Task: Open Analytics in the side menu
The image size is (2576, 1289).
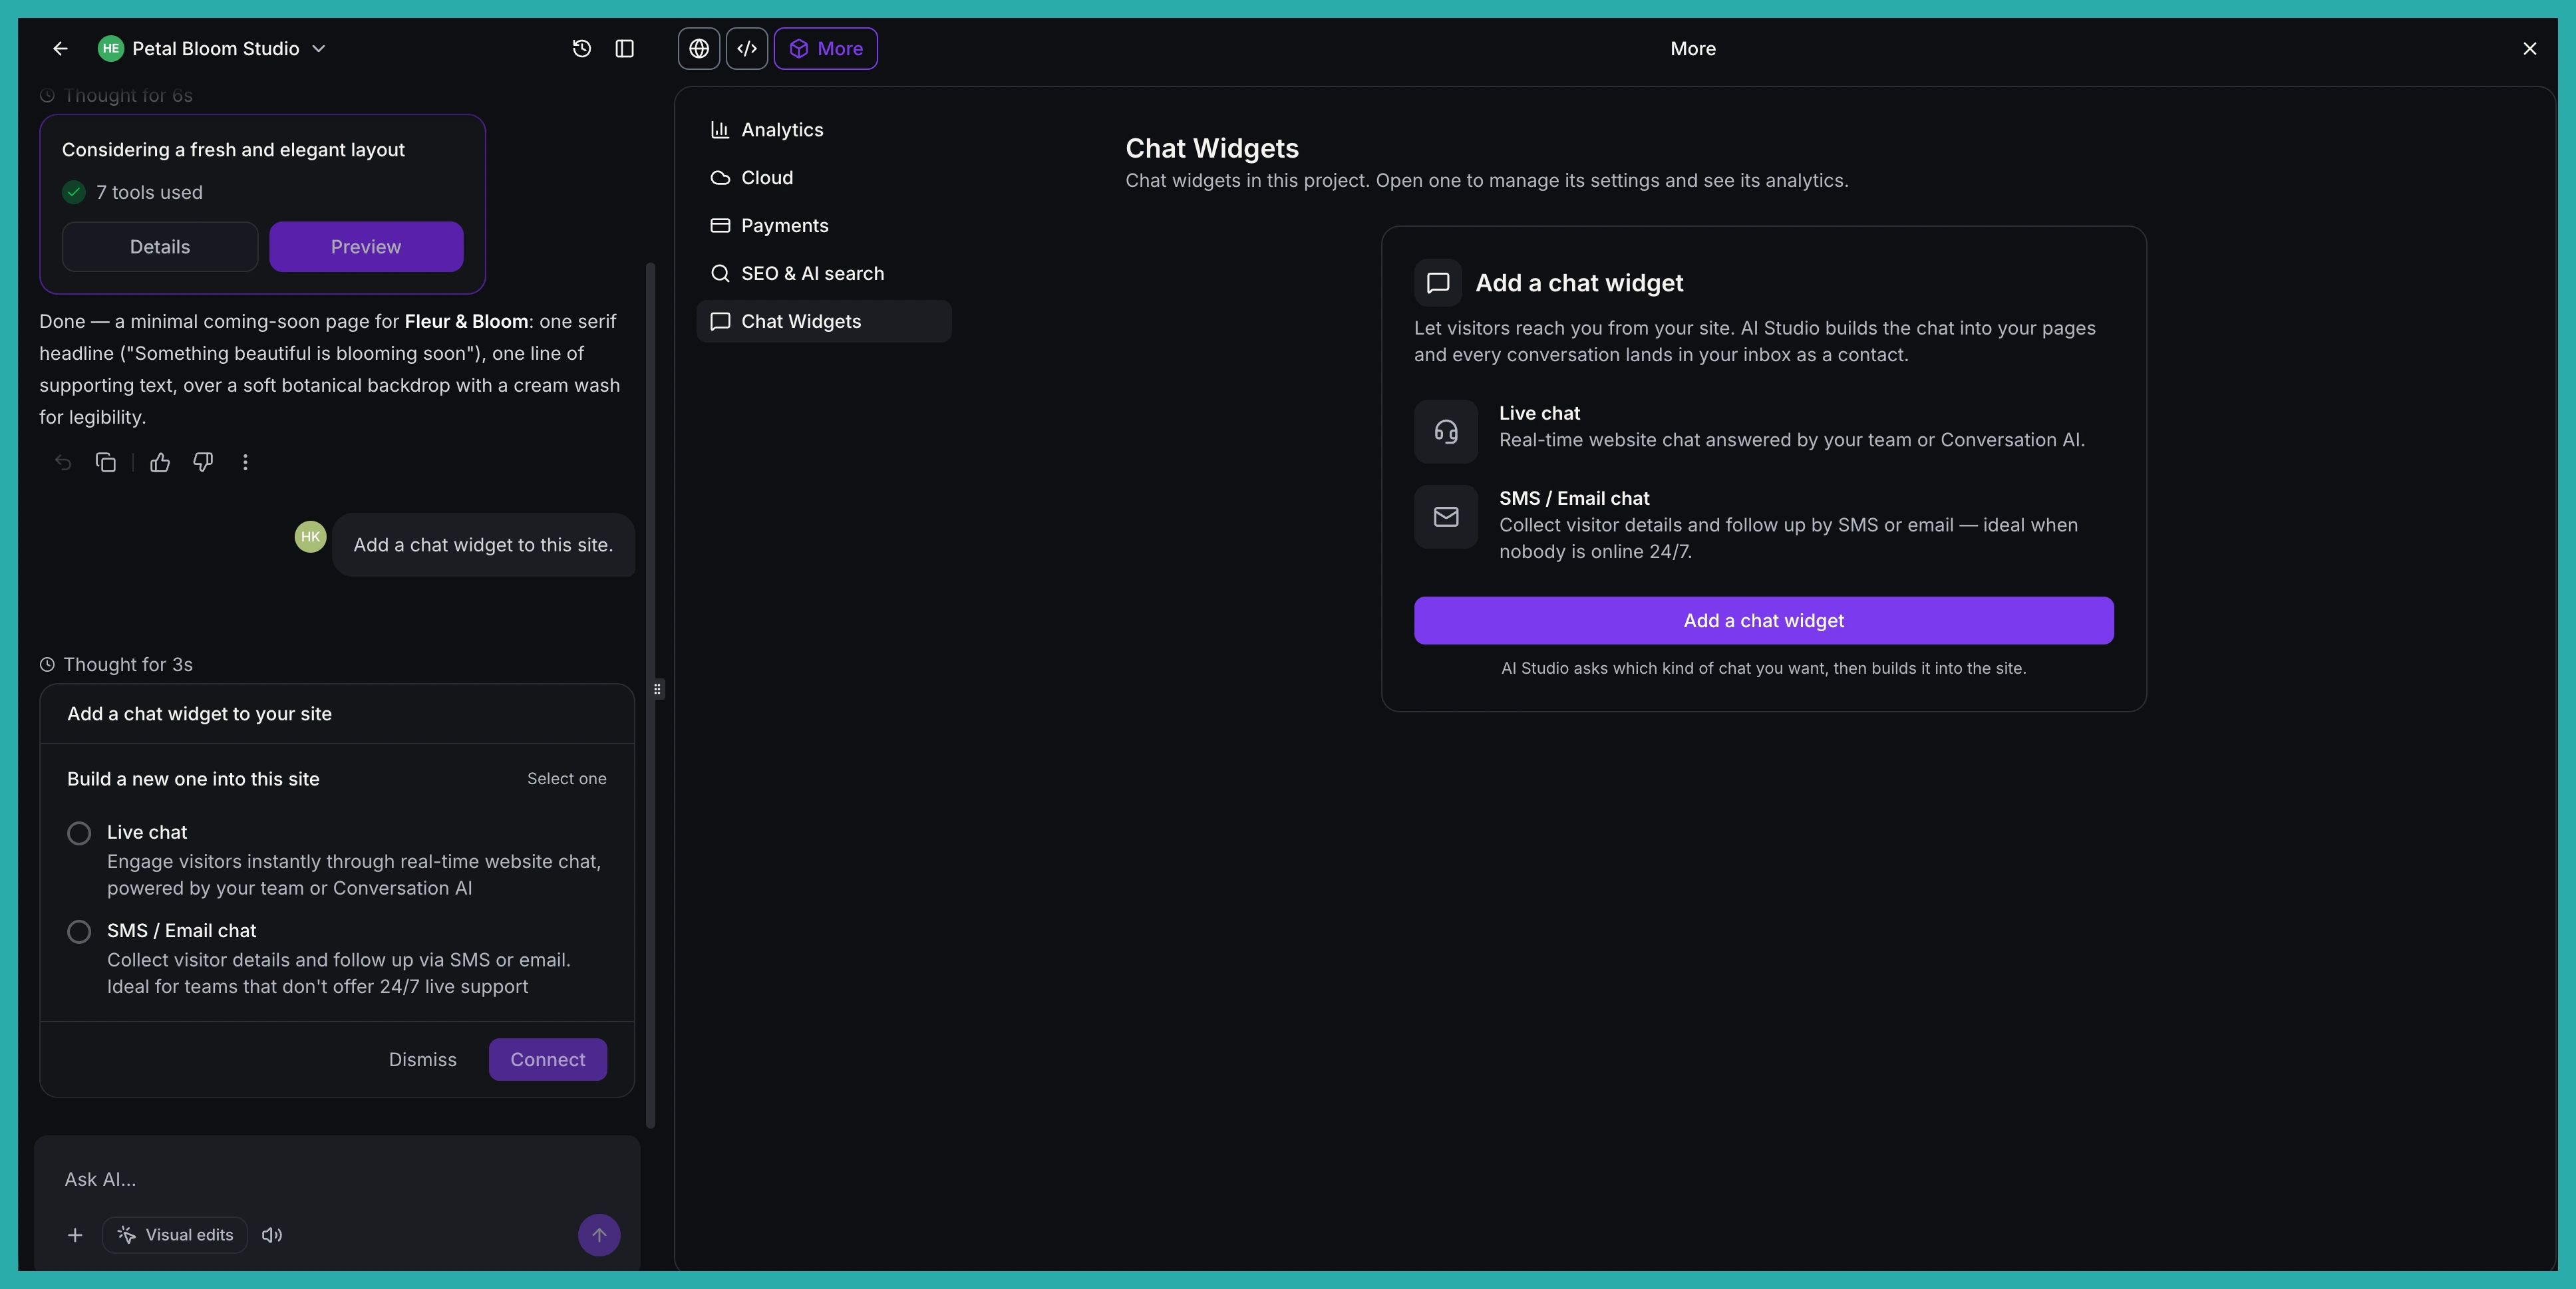Action: point(824,130)
